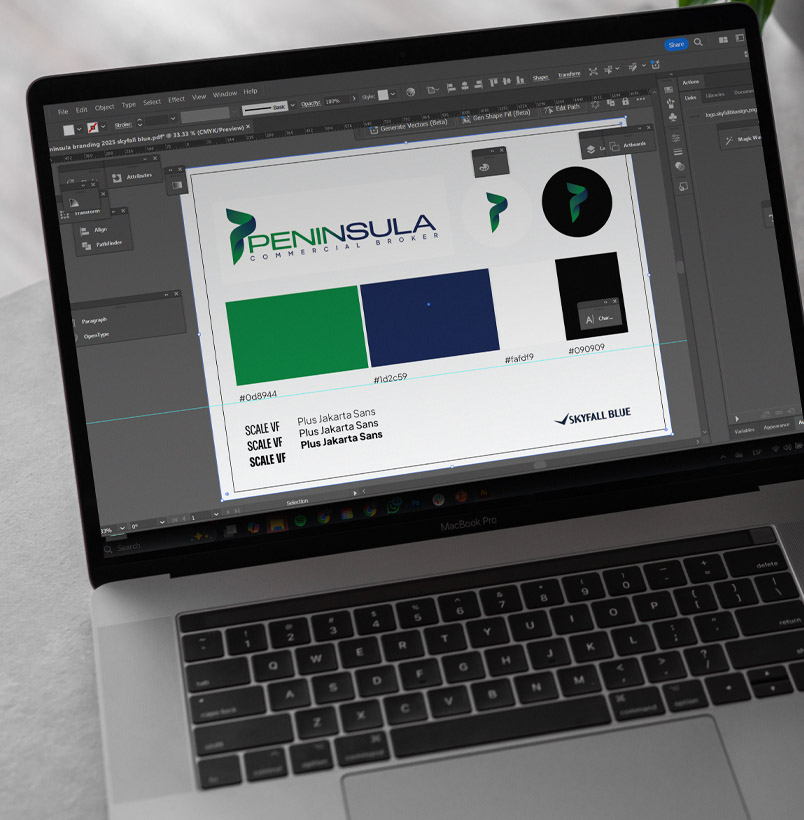
Task: Click the Opacity label link
Action: (x=310, y=104)
